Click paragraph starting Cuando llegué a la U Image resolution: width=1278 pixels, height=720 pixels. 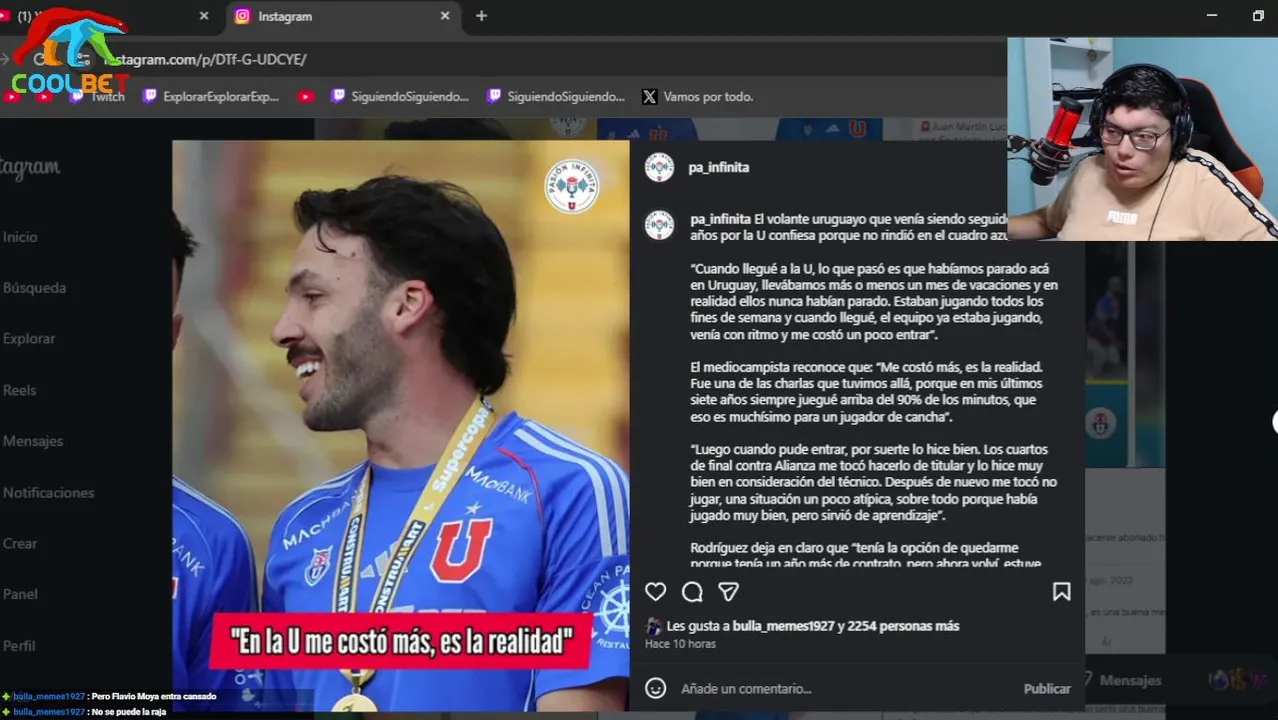[x=873, y=302]
